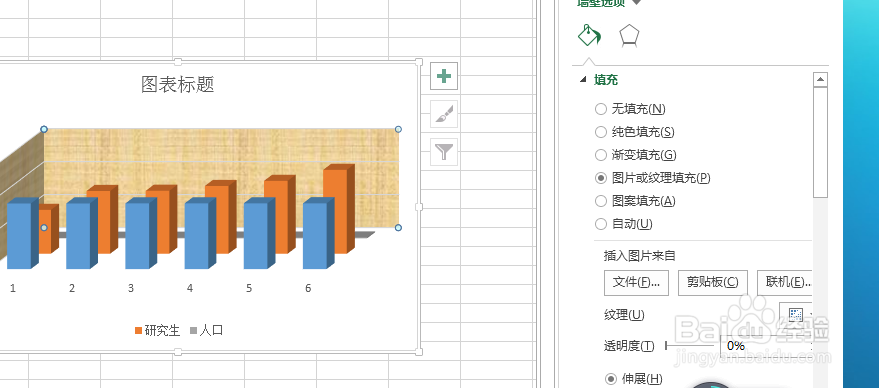Screen dimensions: 879x388
Task: Click the 插入图片来自 label
Action: coord(640,256)
